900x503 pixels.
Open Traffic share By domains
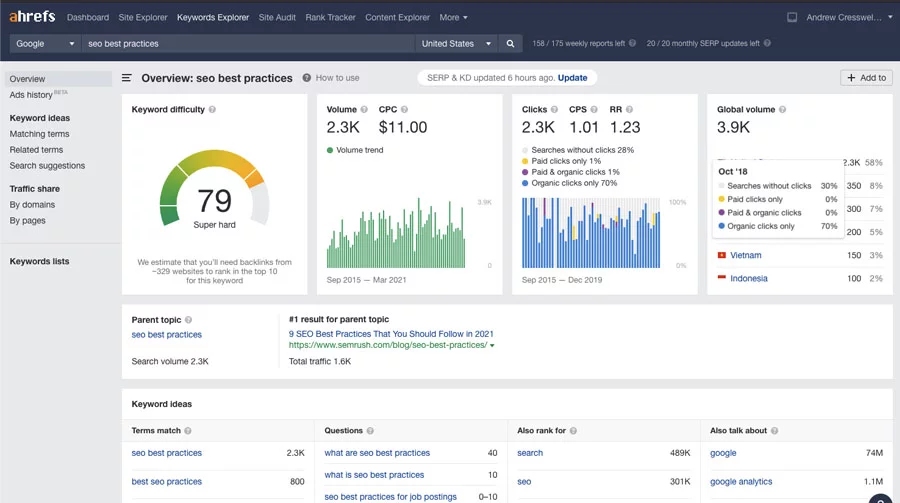click(32, 204)
